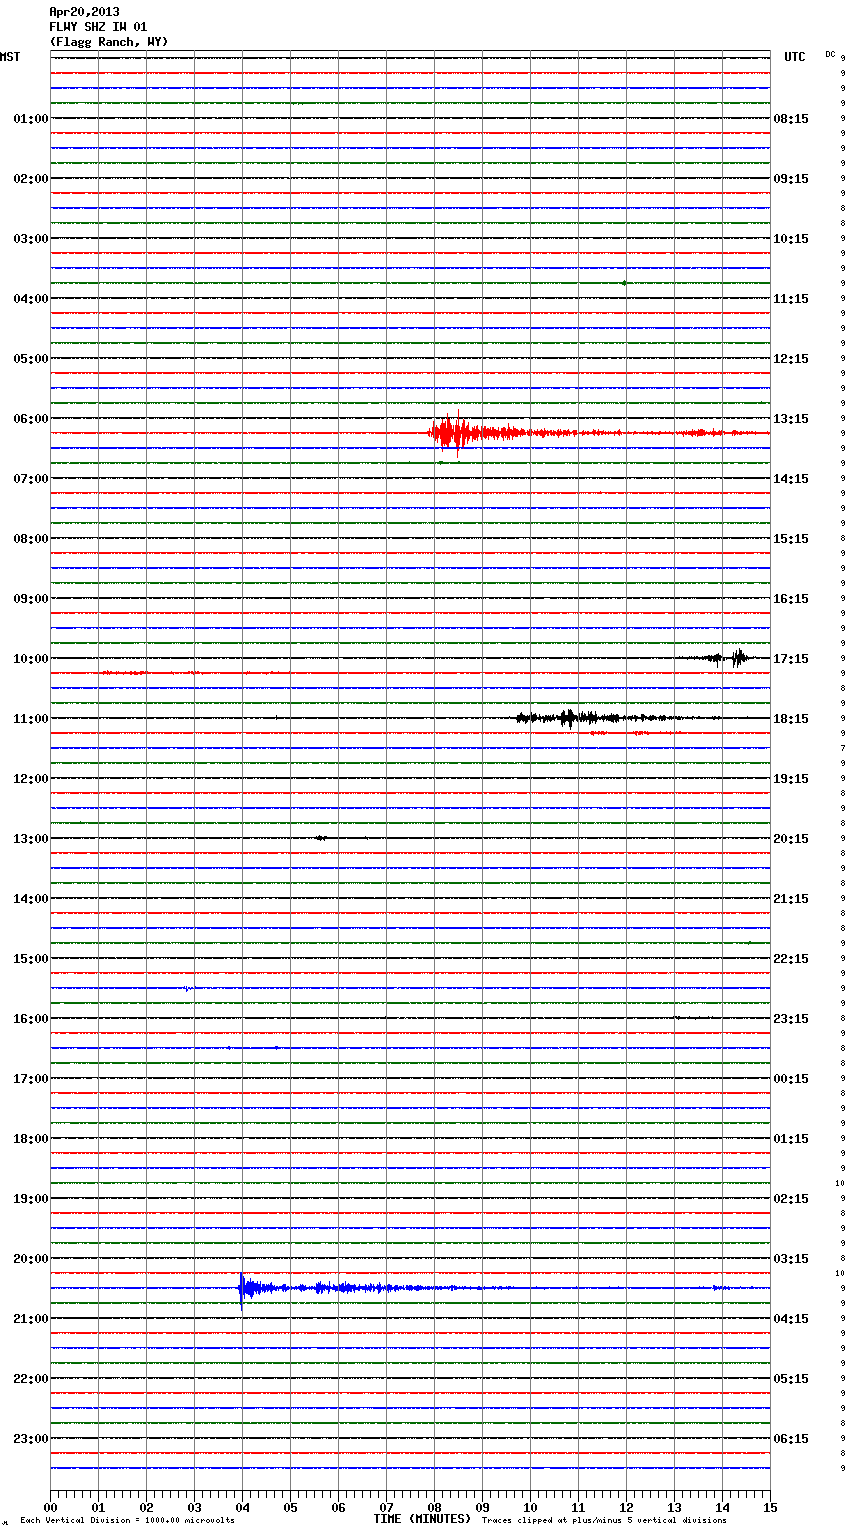Select the "20:00" MST time label
This screenshot has width=850, height=1534.
31,1259
